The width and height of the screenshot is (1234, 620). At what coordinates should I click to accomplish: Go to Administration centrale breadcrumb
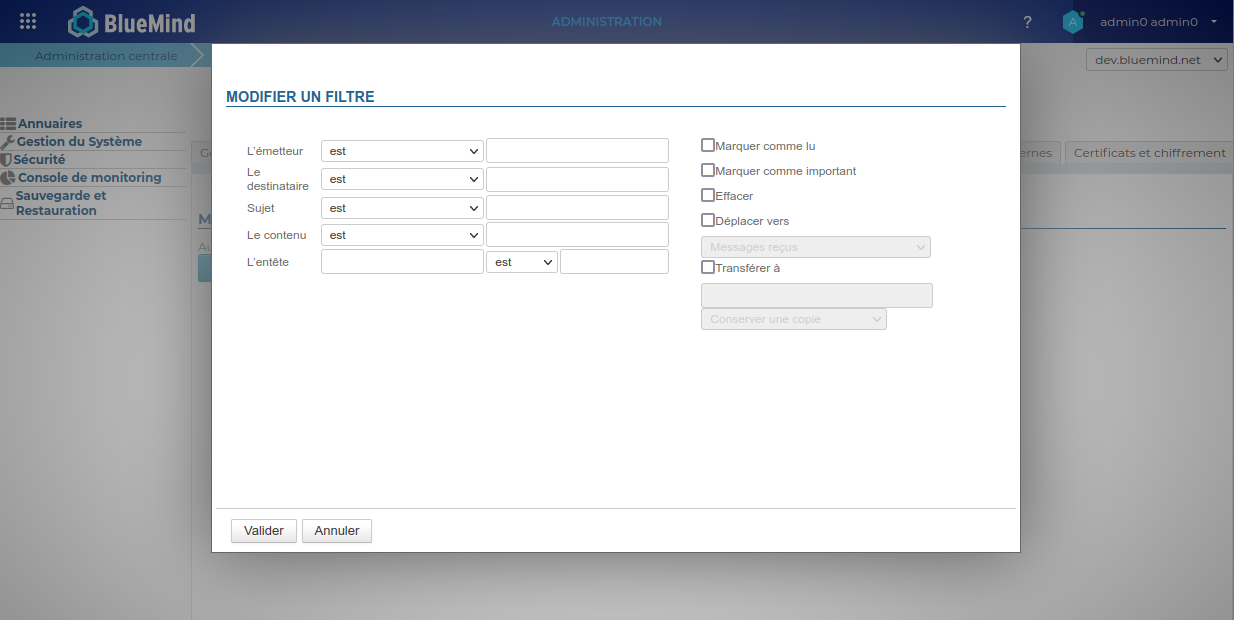[106, 56]
